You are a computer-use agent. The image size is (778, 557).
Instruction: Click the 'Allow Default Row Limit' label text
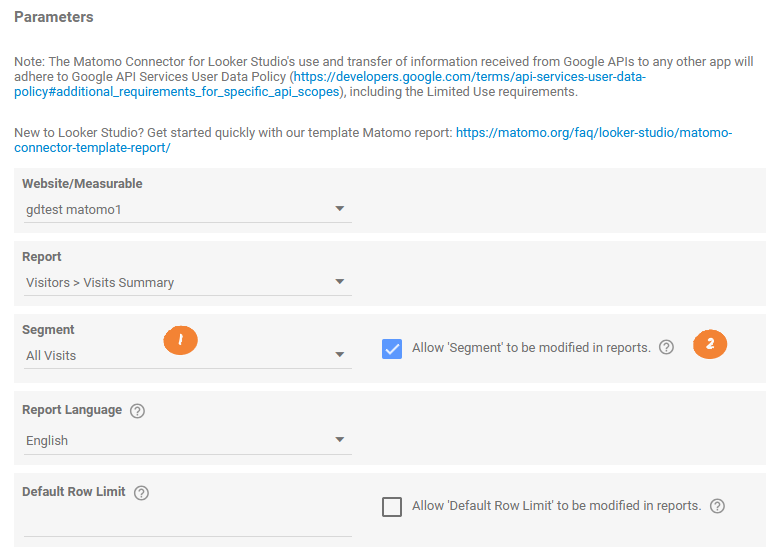[556, 506]
